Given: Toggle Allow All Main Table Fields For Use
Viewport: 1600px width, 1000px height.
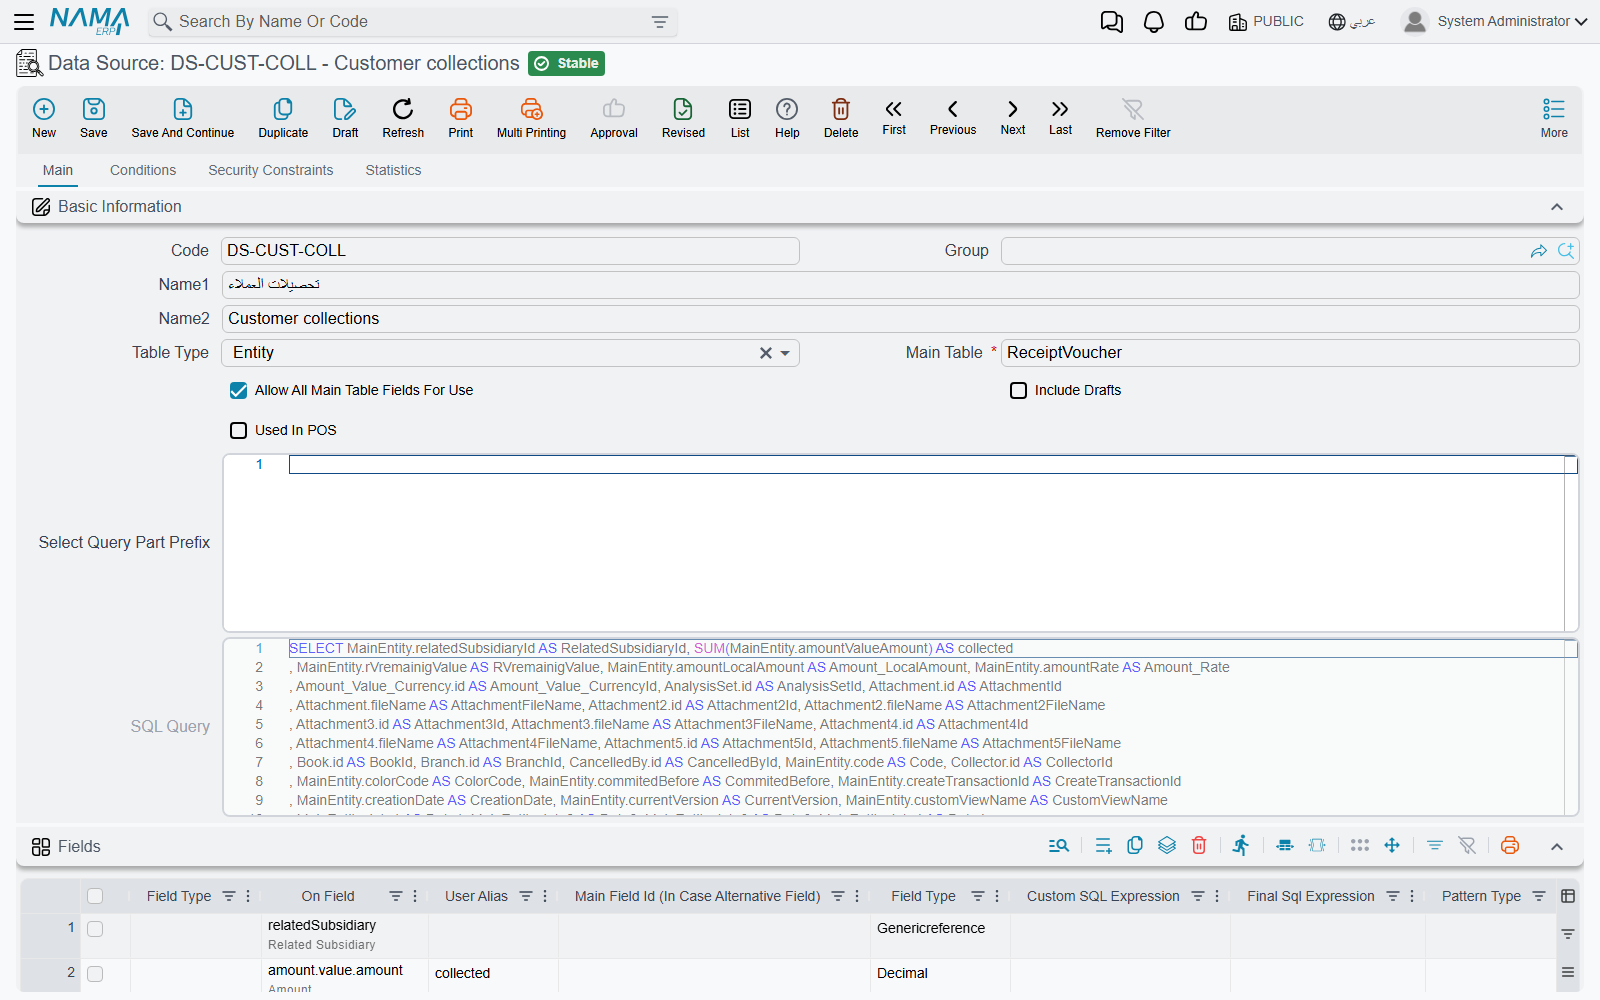Looking at the screenshot, I should click(239, 391).
